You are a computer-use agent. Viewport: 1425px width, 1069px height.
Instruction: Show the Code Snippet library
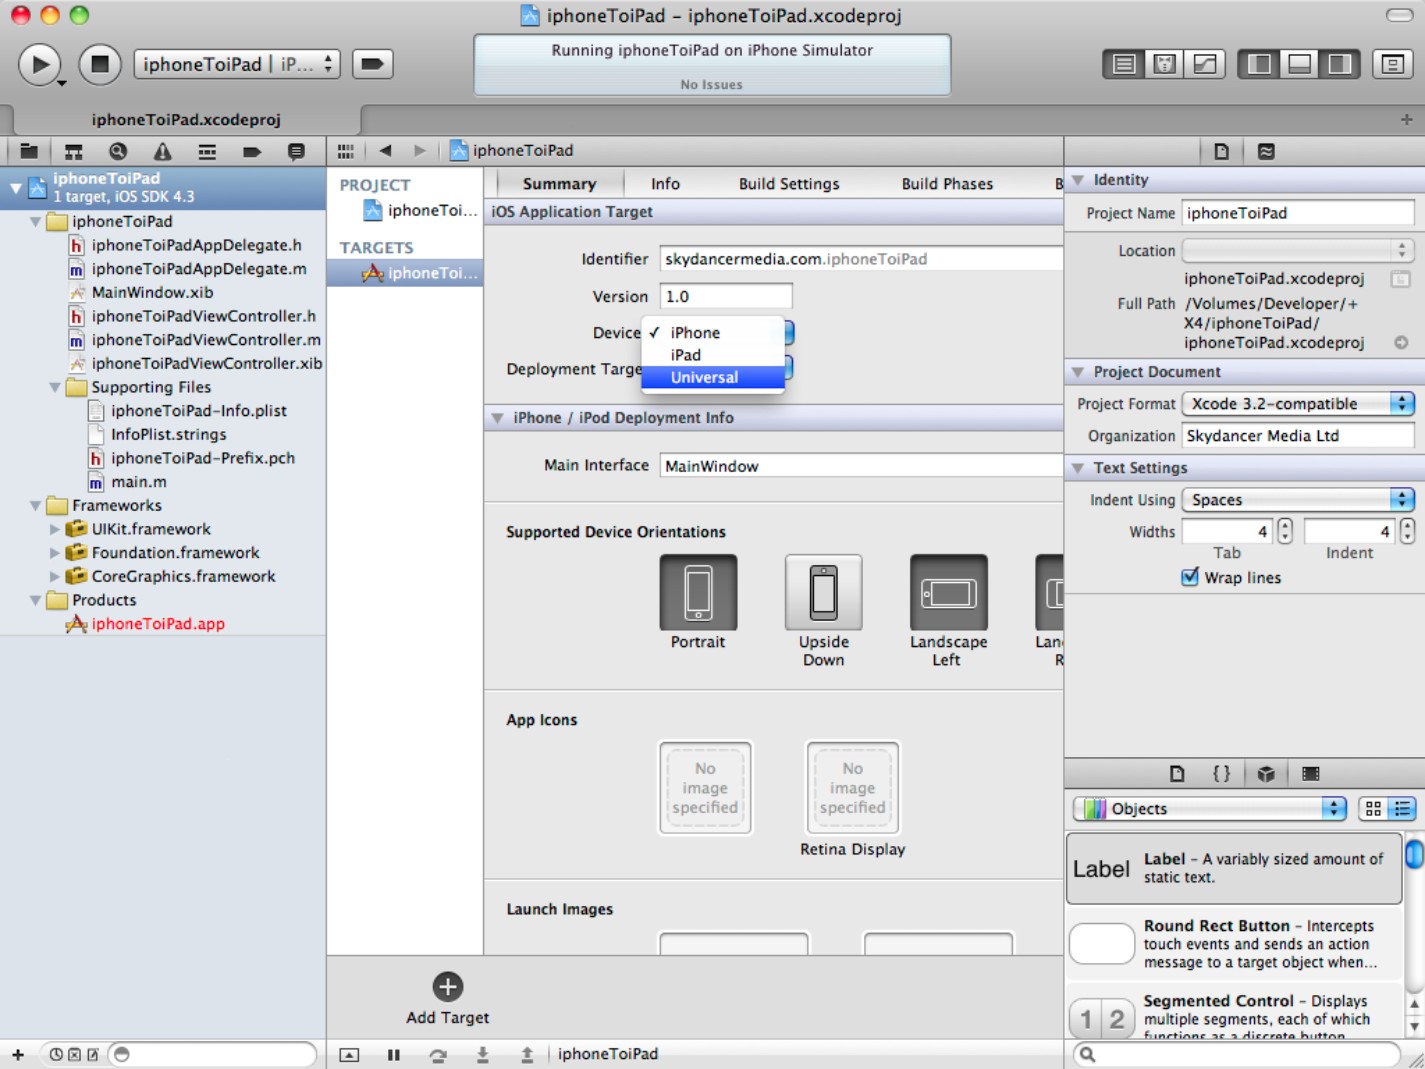(x=1221, y=773)
